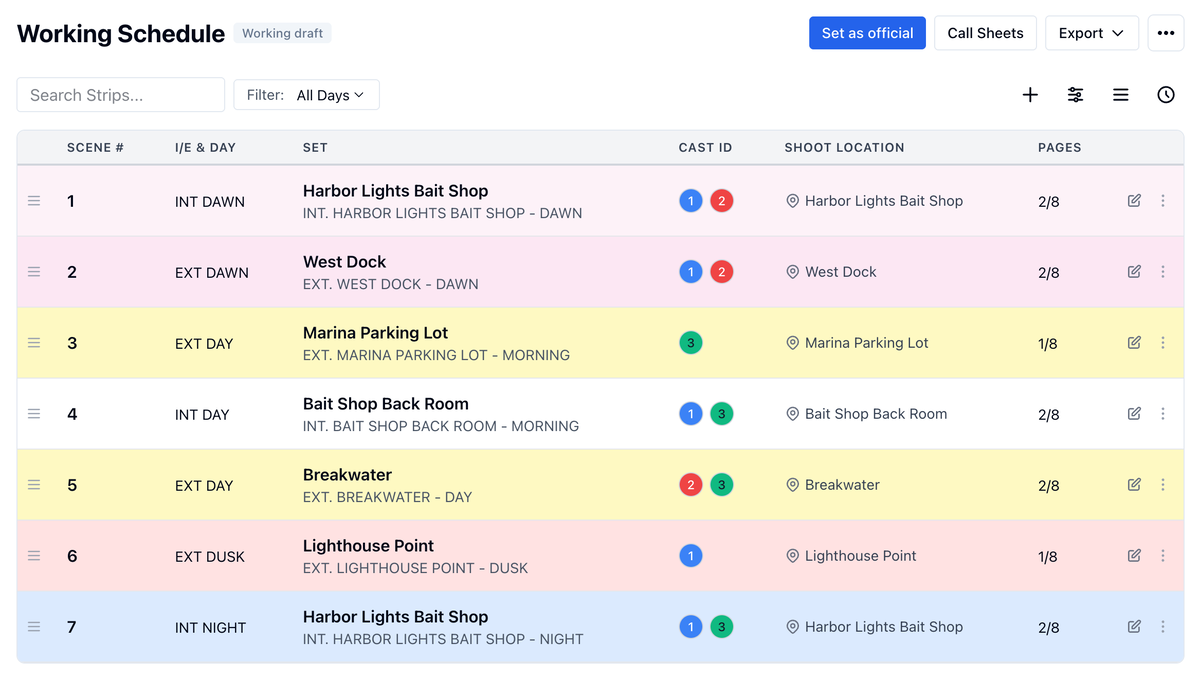Edit scene 7 using pencil icon
The image size is (1200, 678).
point(1134,627)
